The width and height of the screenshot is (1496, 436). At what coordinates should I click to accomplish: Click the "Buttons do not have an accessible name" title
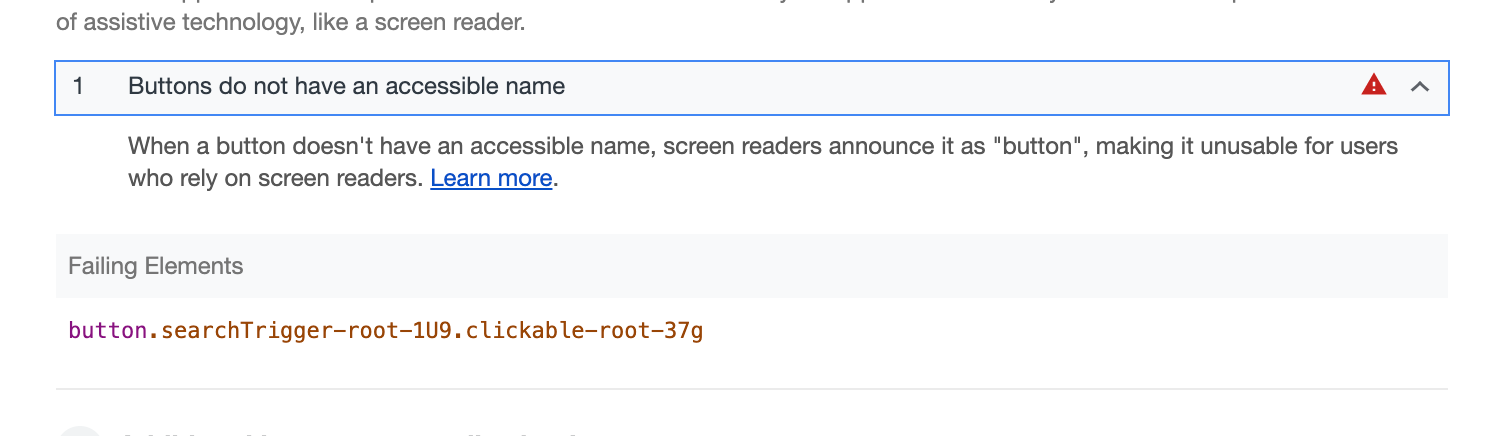click(346, 87)
